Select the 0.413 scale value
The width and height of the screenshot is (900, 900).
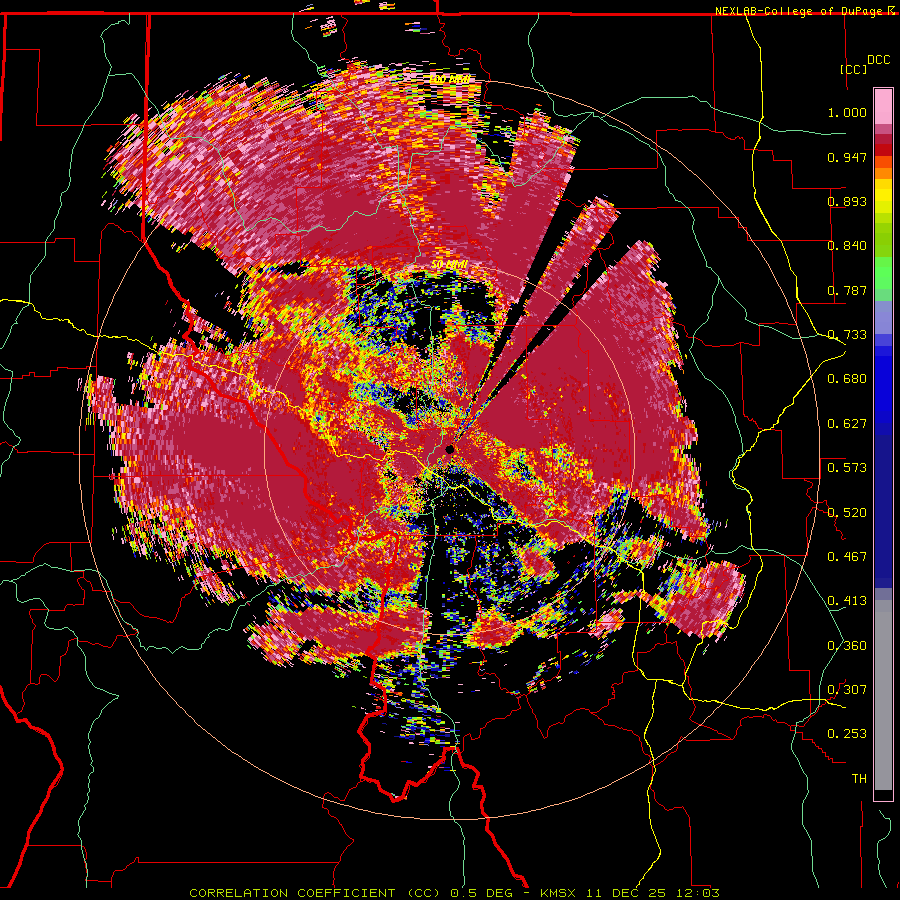pyautogui.click(x=847, y=601)
